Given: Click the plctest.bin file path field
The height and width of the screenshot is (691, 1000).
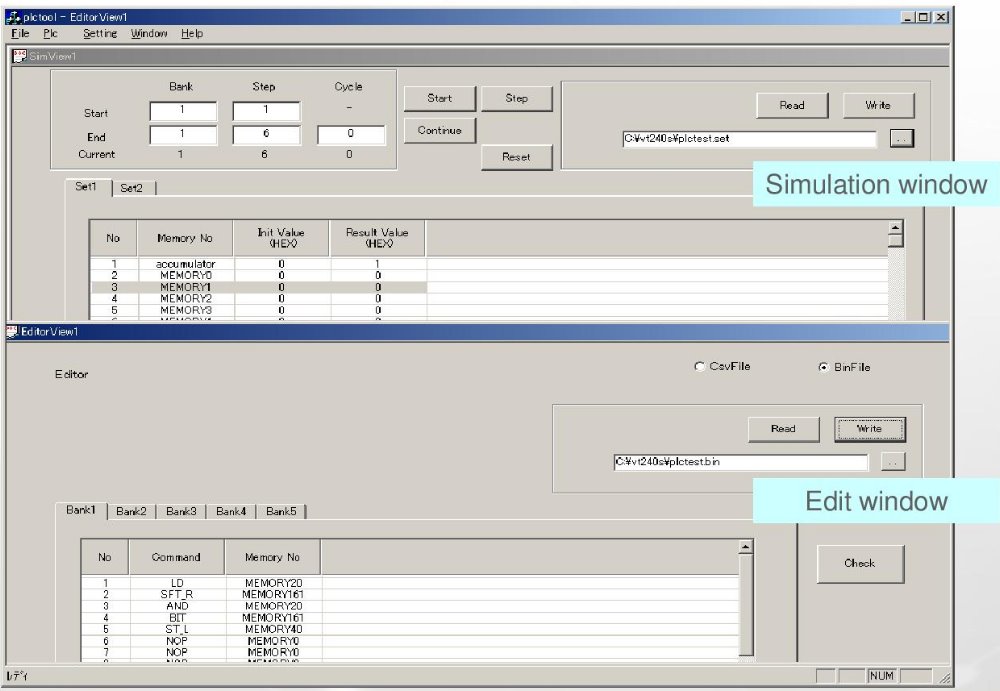Looking at the screenshot, I should click(x=740, y=462).
